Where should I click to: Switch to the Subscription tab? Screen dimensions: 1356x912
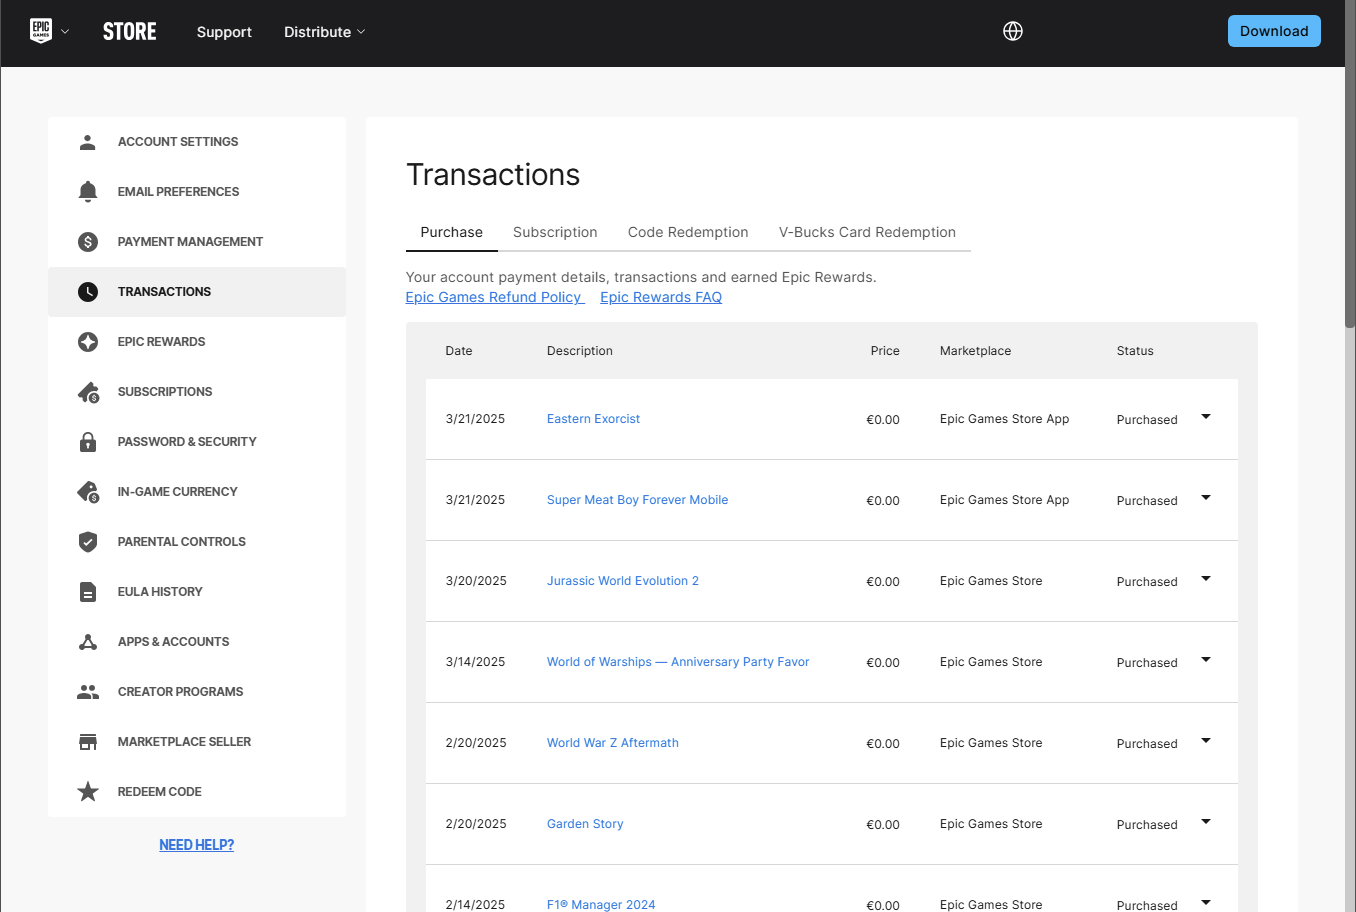(x=555, y=232)
